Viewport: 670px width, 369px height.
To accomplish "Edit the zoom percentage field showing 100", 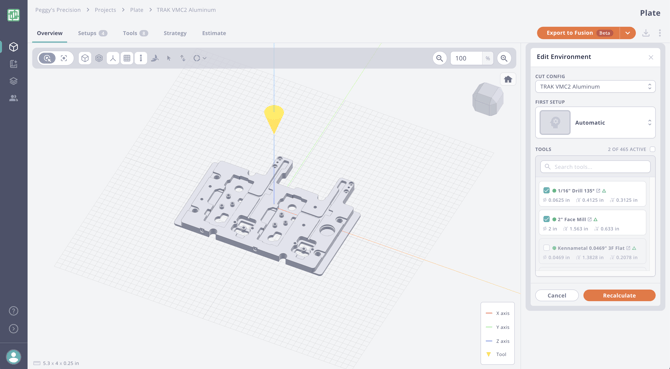I will (x=466, y=58).
